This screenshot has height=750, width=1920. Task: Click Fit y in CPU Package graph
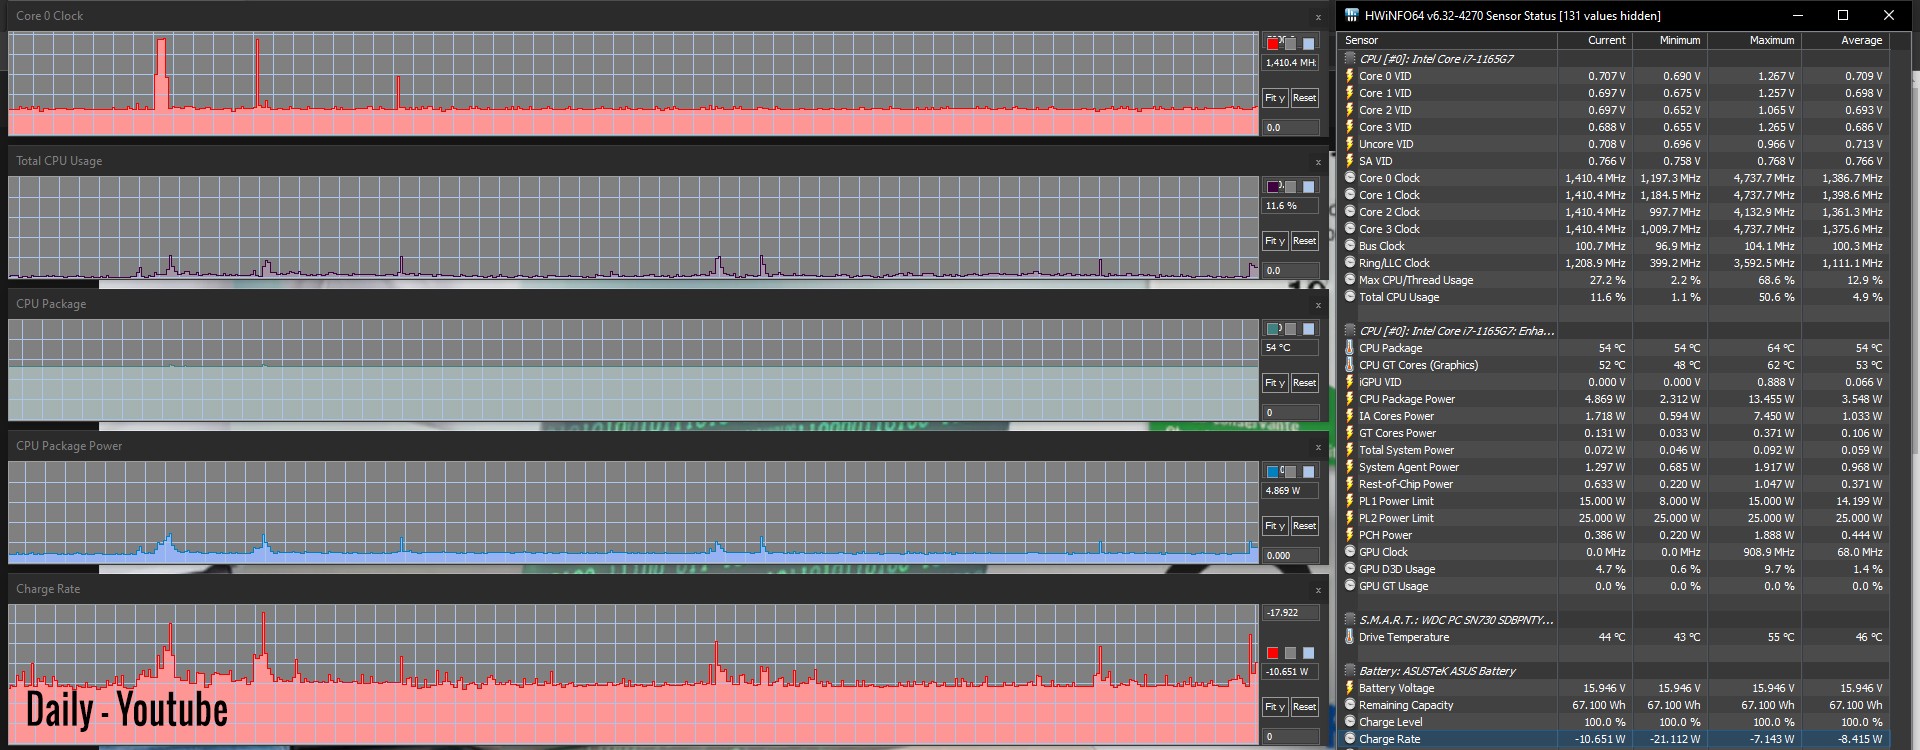point(1274,383)
